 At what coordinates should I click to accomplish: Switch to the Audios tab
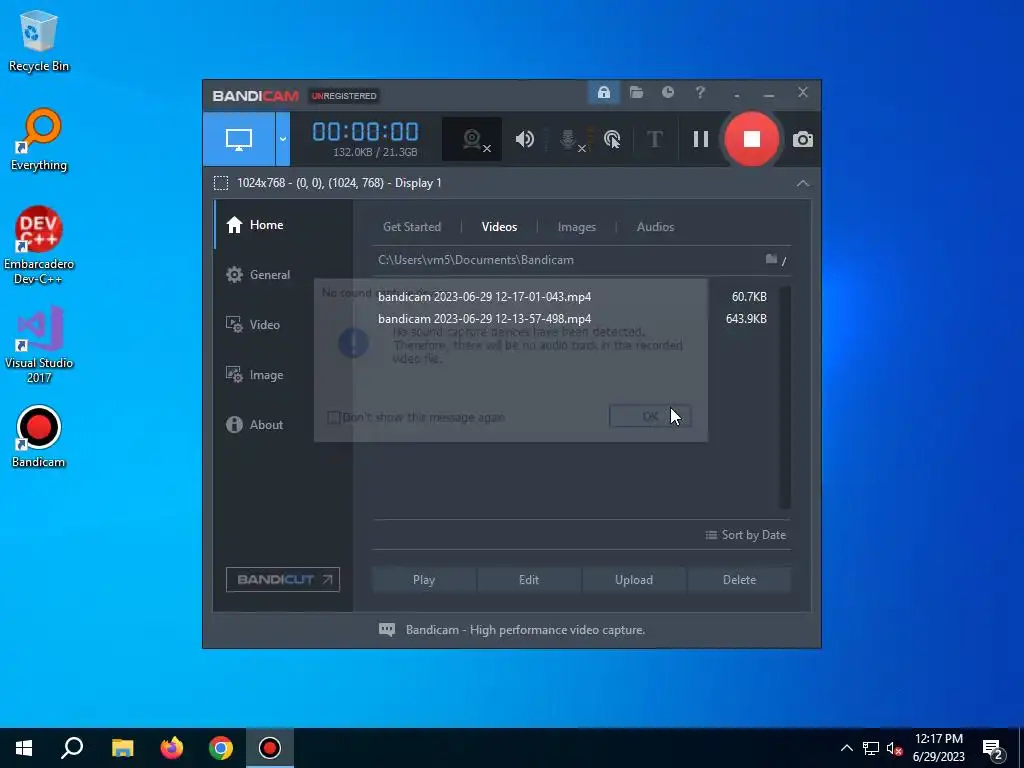(x=655, y=227)
